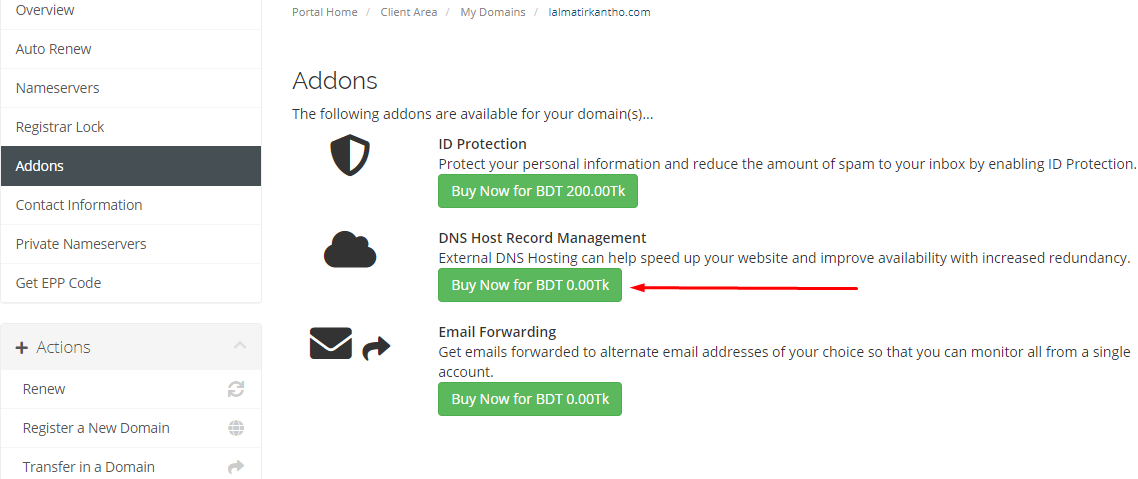Collapse the Actions panel chevron
The width and height of the screenshot is (1138, 479).
[x=240, y=345]
